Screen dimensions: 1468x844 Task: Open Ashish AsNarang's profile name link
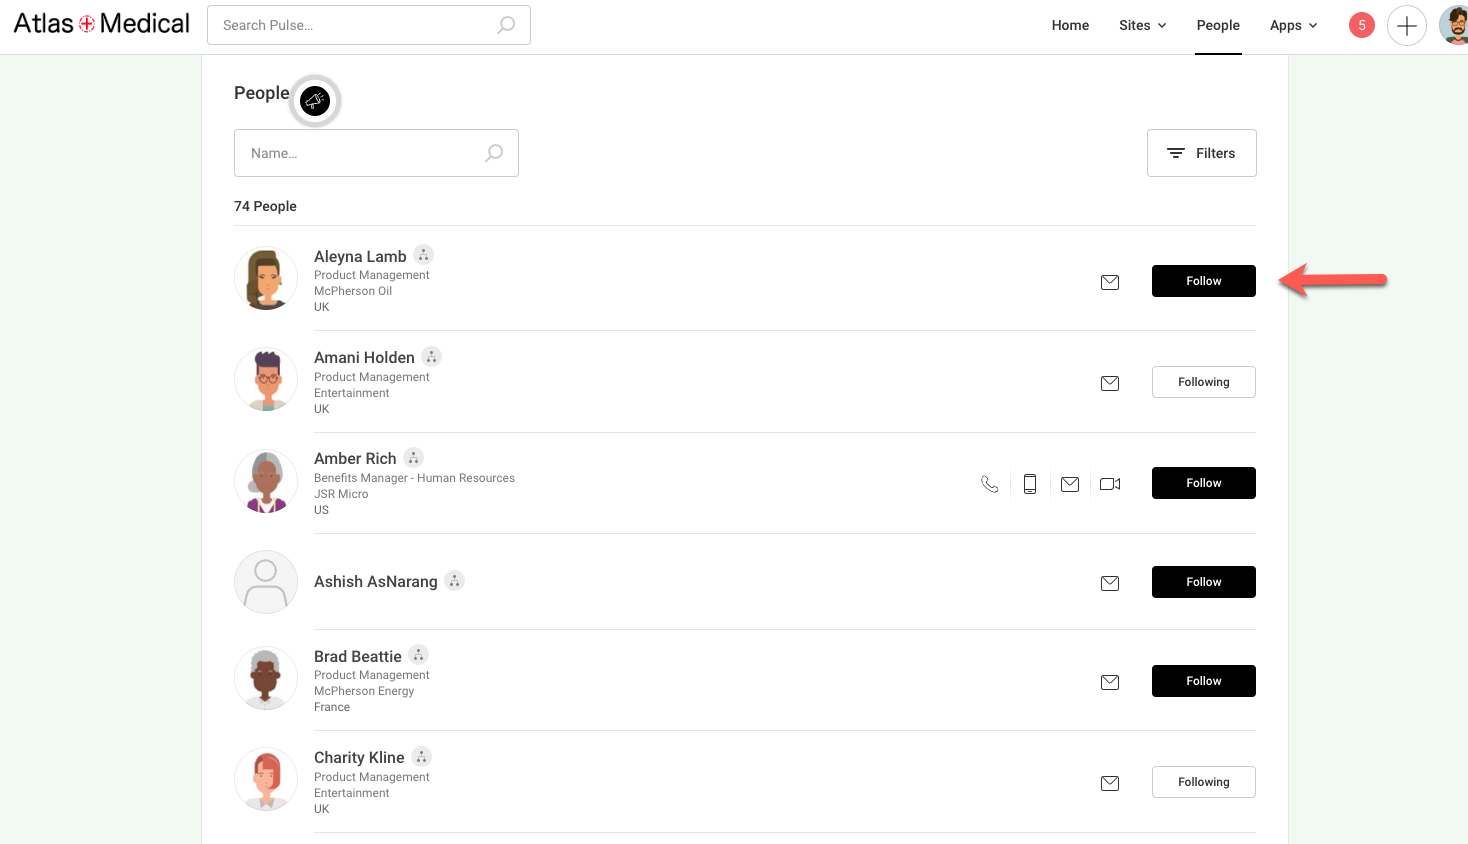[x=376, y=582]
